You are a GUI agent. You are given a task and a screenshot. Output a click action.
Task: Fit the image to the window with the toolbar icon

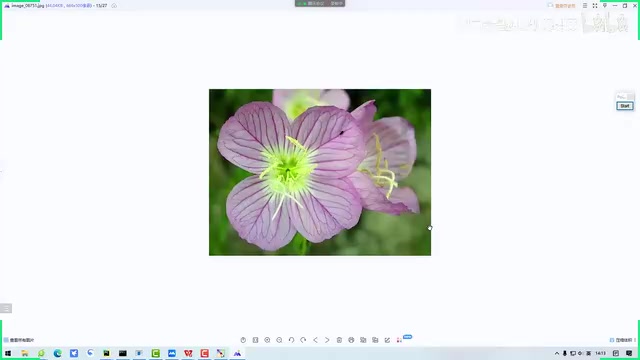point(255,340)
